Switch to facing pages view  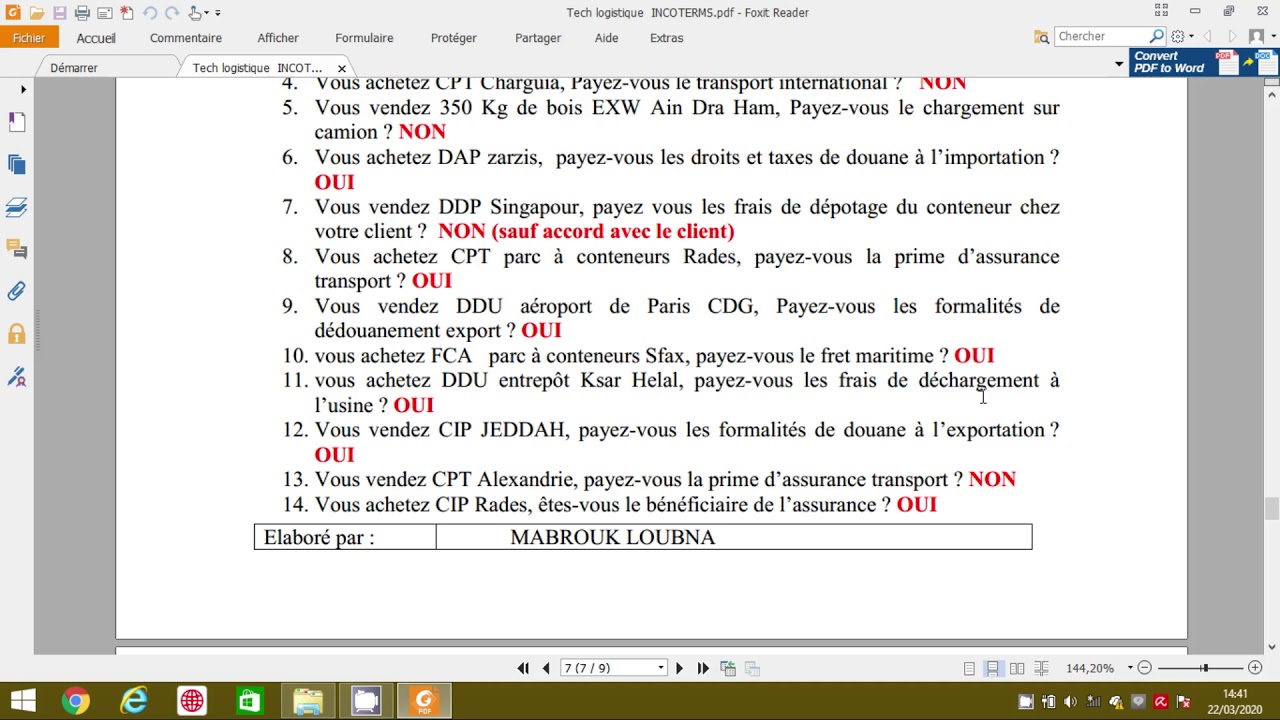click(1017, 668)
